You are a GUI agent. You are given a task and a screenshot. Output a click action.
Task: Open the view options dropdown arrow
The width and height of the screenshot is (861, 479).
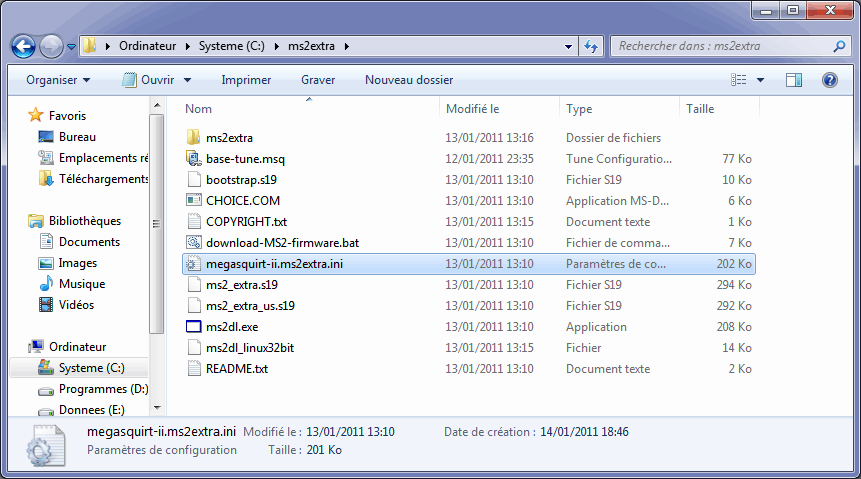click(760, 80)
